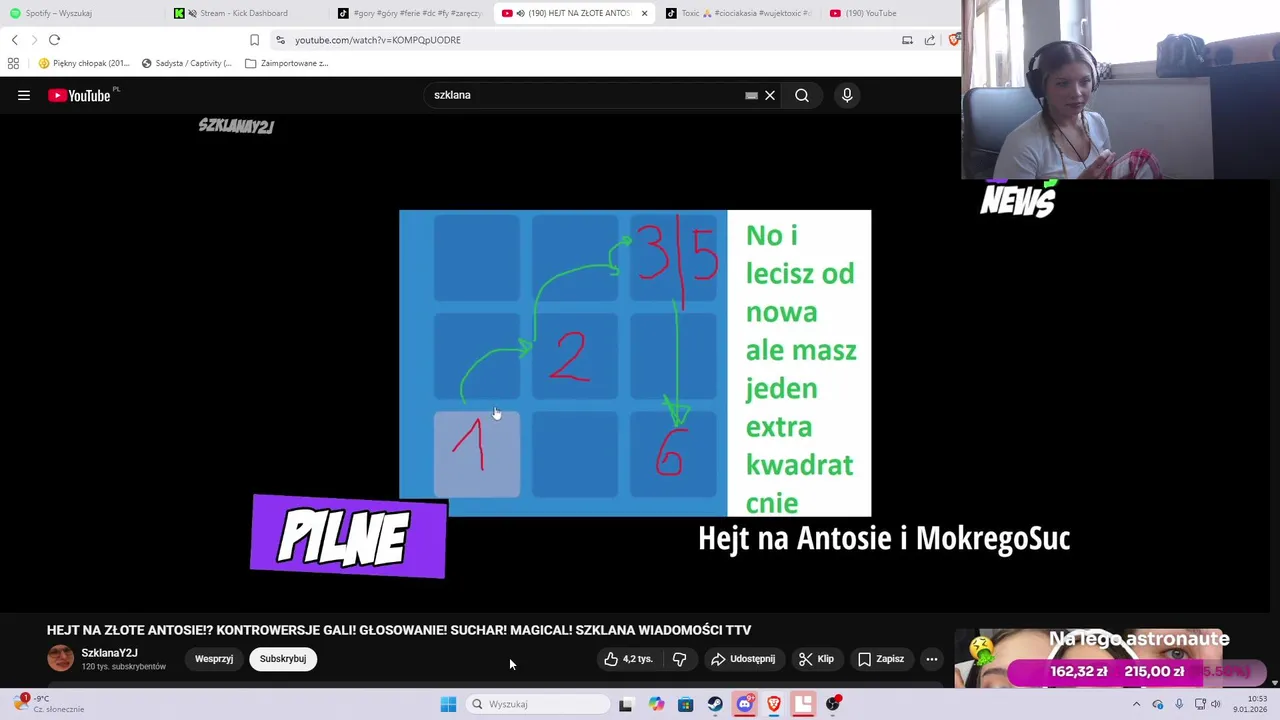Click the Wesprzyj button
This screenshot has width=1280, height=720.
pos(214,659)
